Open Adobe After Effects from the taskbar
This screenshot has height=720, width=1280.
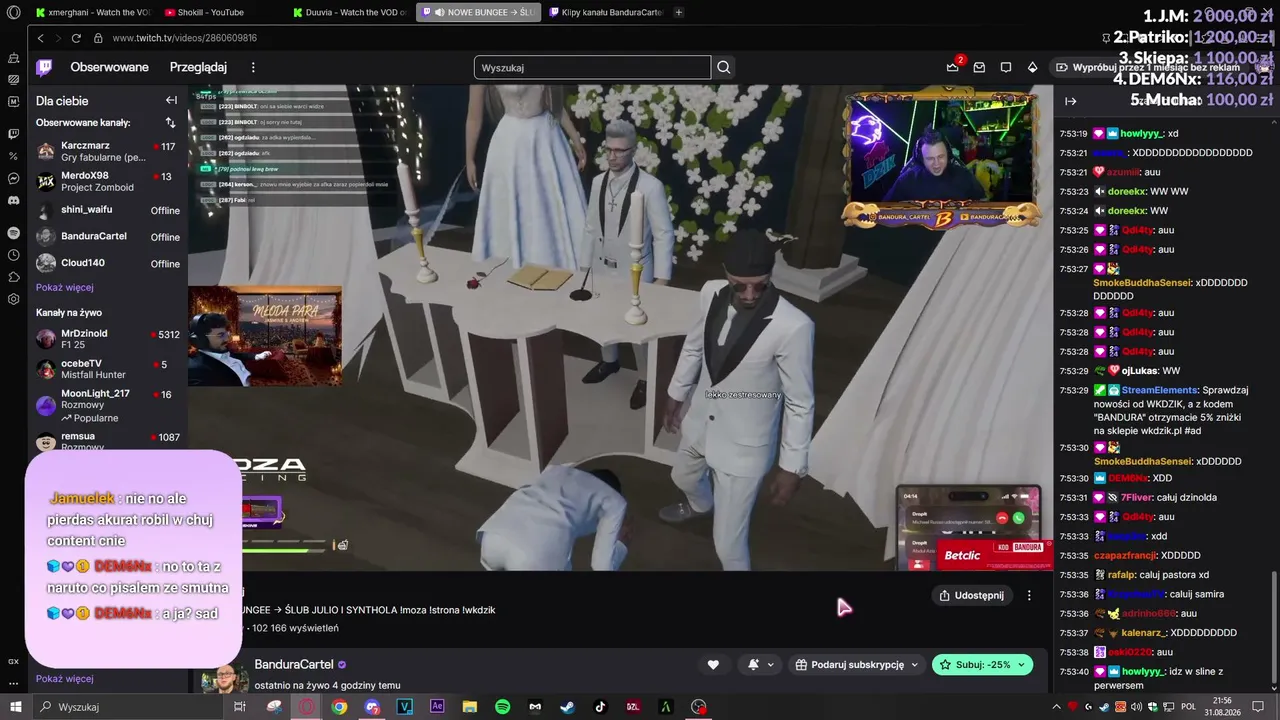tap(437, 707)
